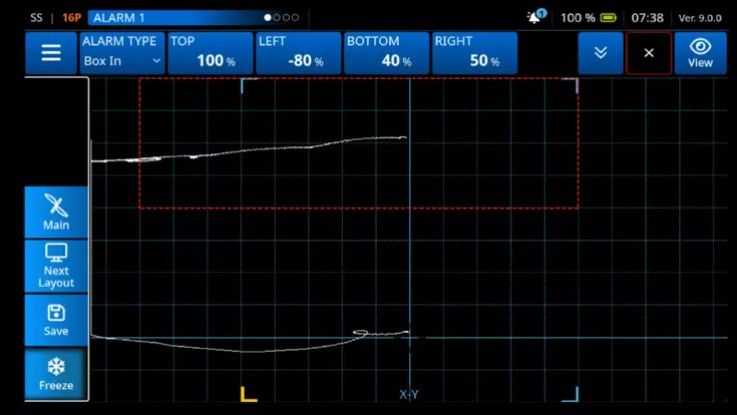Screen dimensions: 737x415
Task: Click the 16P probe indicator
Action: click(71, 18)
